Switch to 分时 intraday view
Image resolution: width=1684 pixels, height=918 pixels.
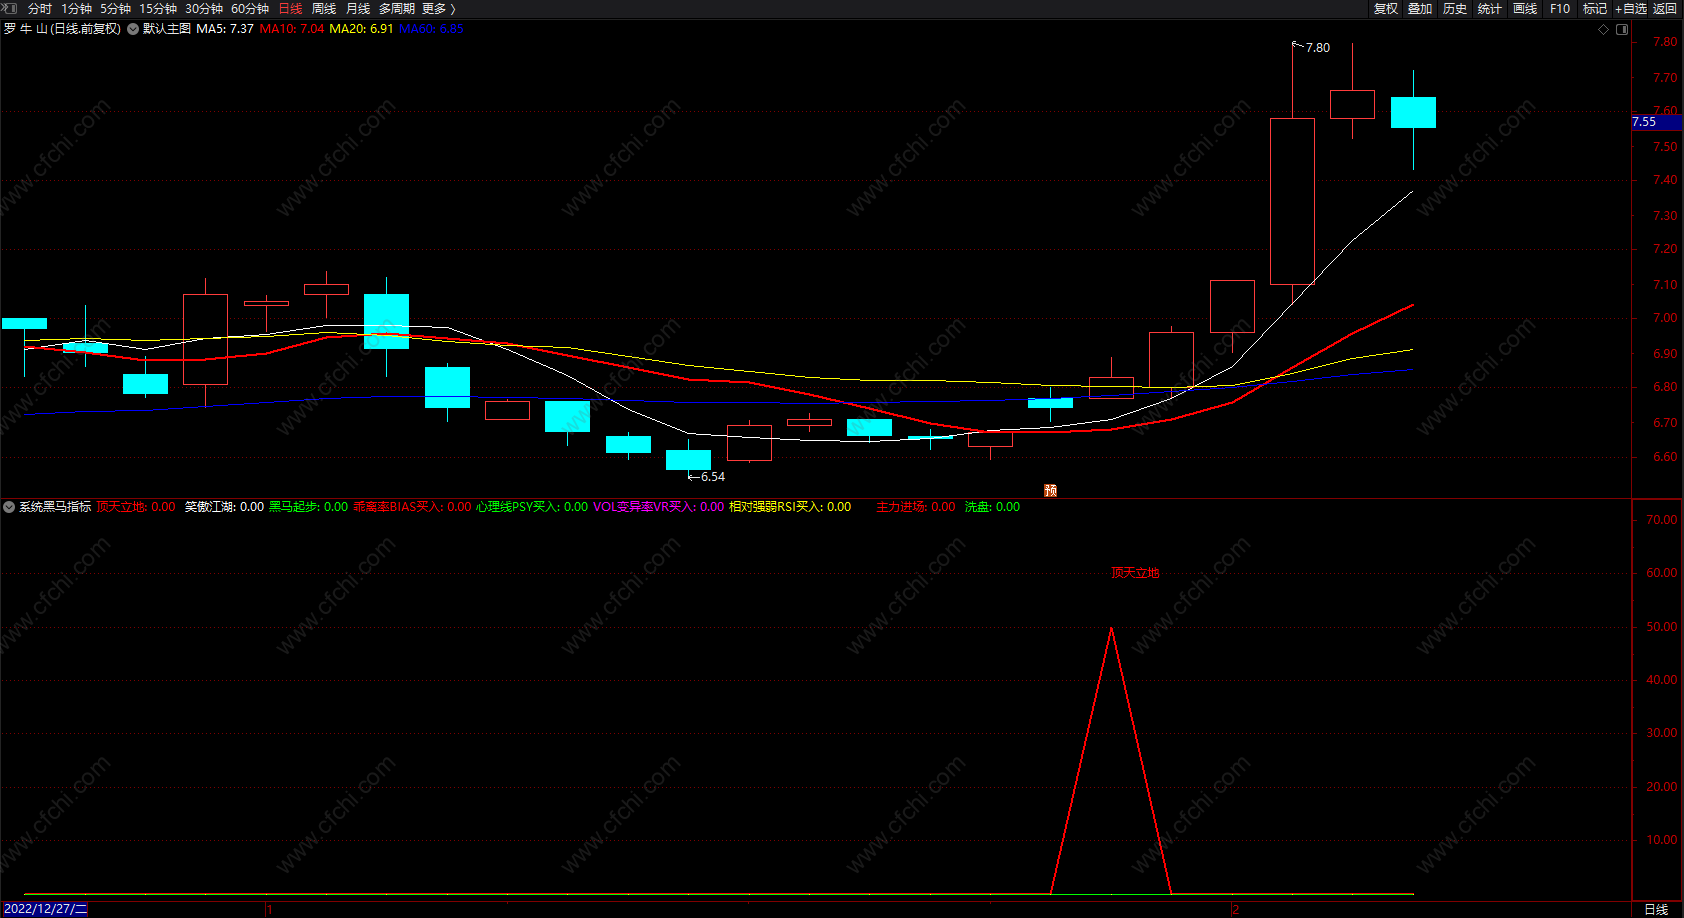[40, 9]
